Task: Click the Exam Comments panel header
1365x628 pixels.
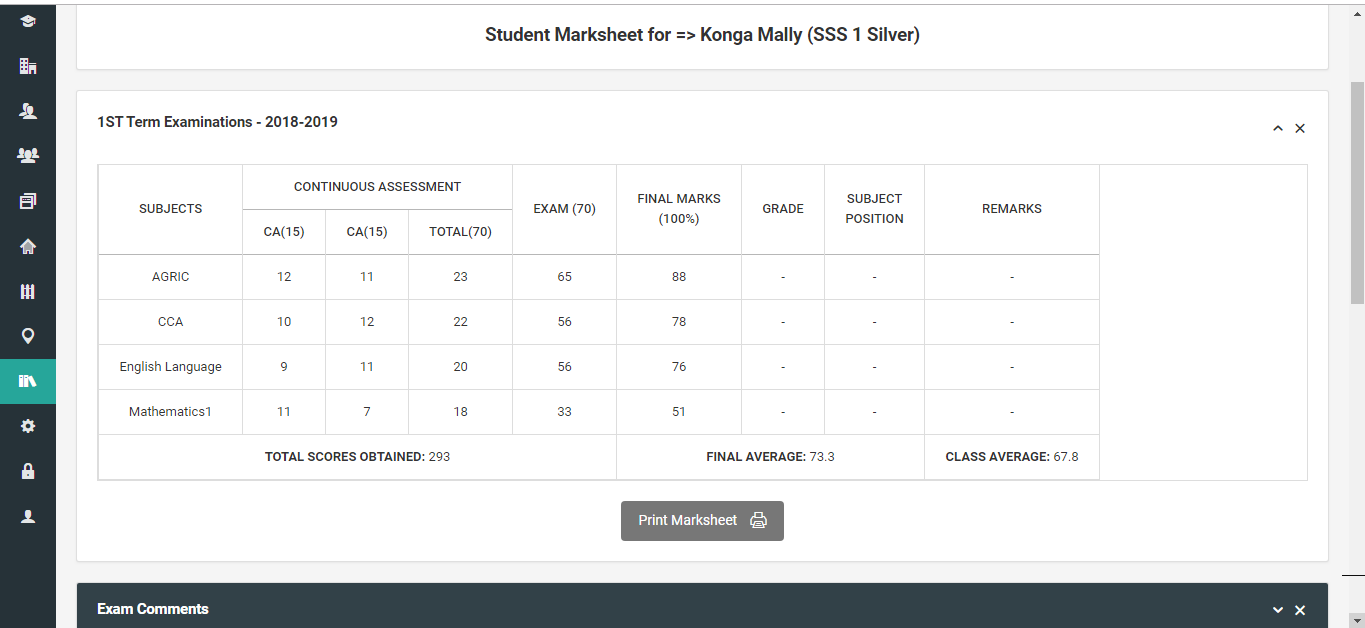Action: point(702,606)
